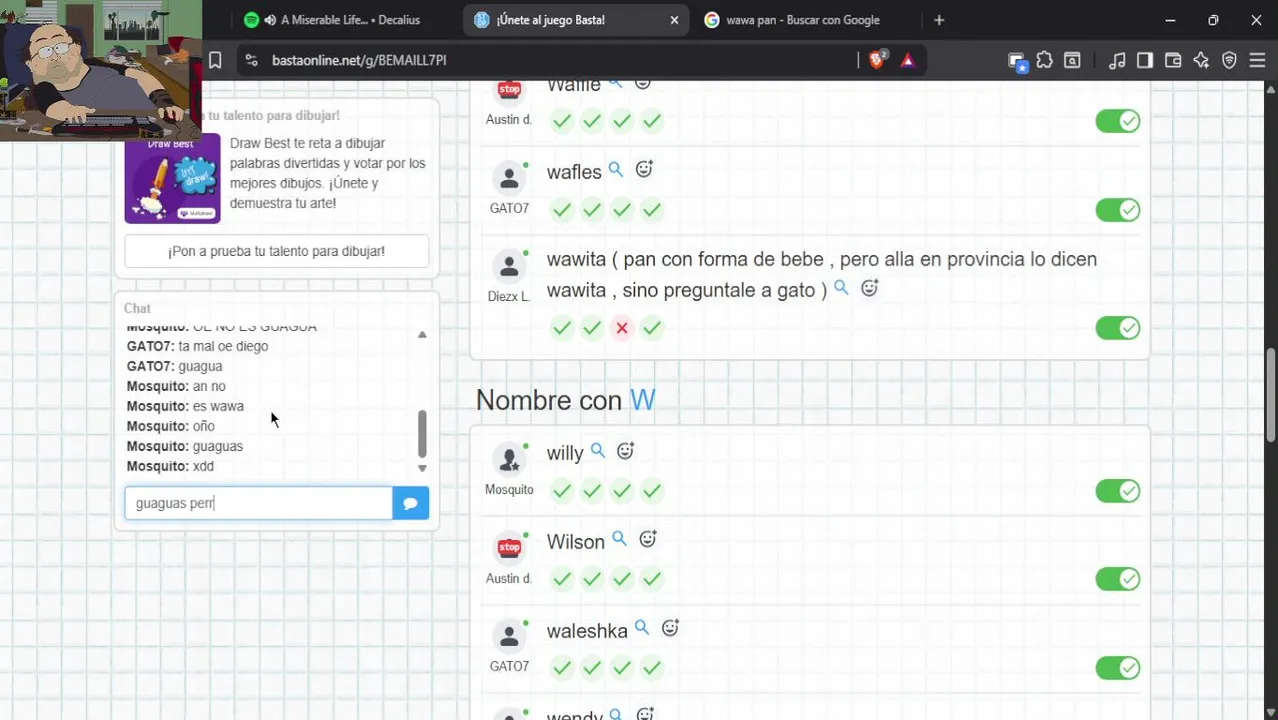Image resolution: width=1278 pixels, height=720 pixels.
Task: Click the chat message 'es wawa'
Action: point(218,406)
